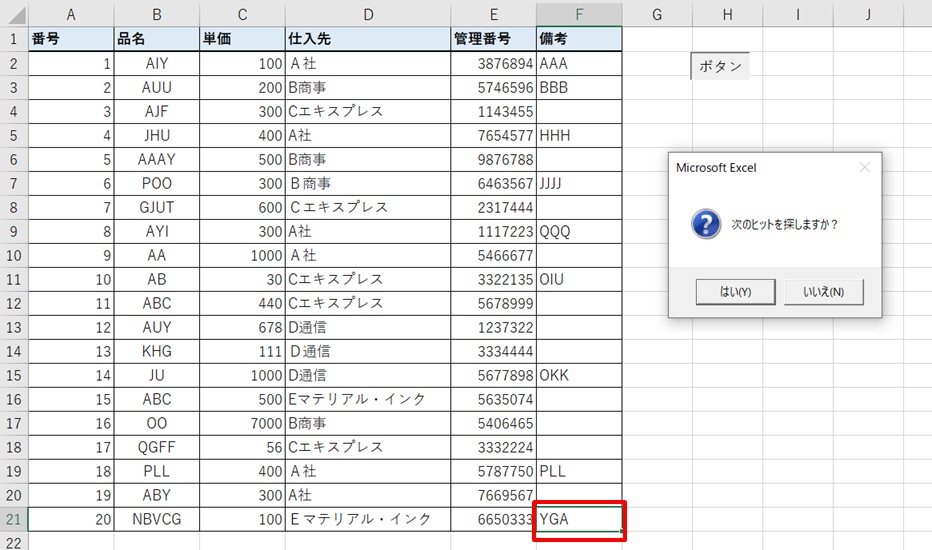
Task: Select cell containing AIY
Action: coord(156,64)
